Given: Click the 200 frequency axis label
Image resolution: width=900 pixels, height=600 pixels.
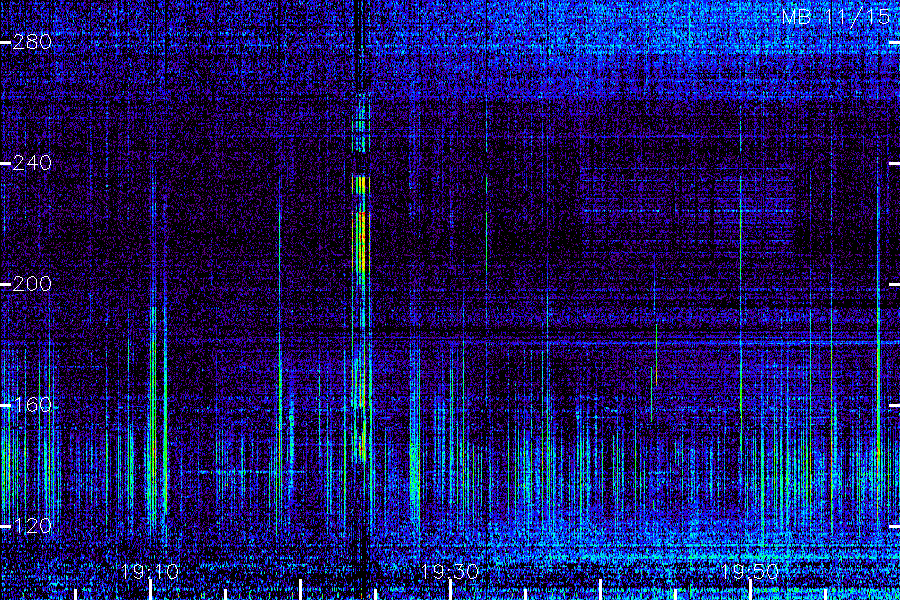Looking at the screenshot, I should (x=32, y=284).
